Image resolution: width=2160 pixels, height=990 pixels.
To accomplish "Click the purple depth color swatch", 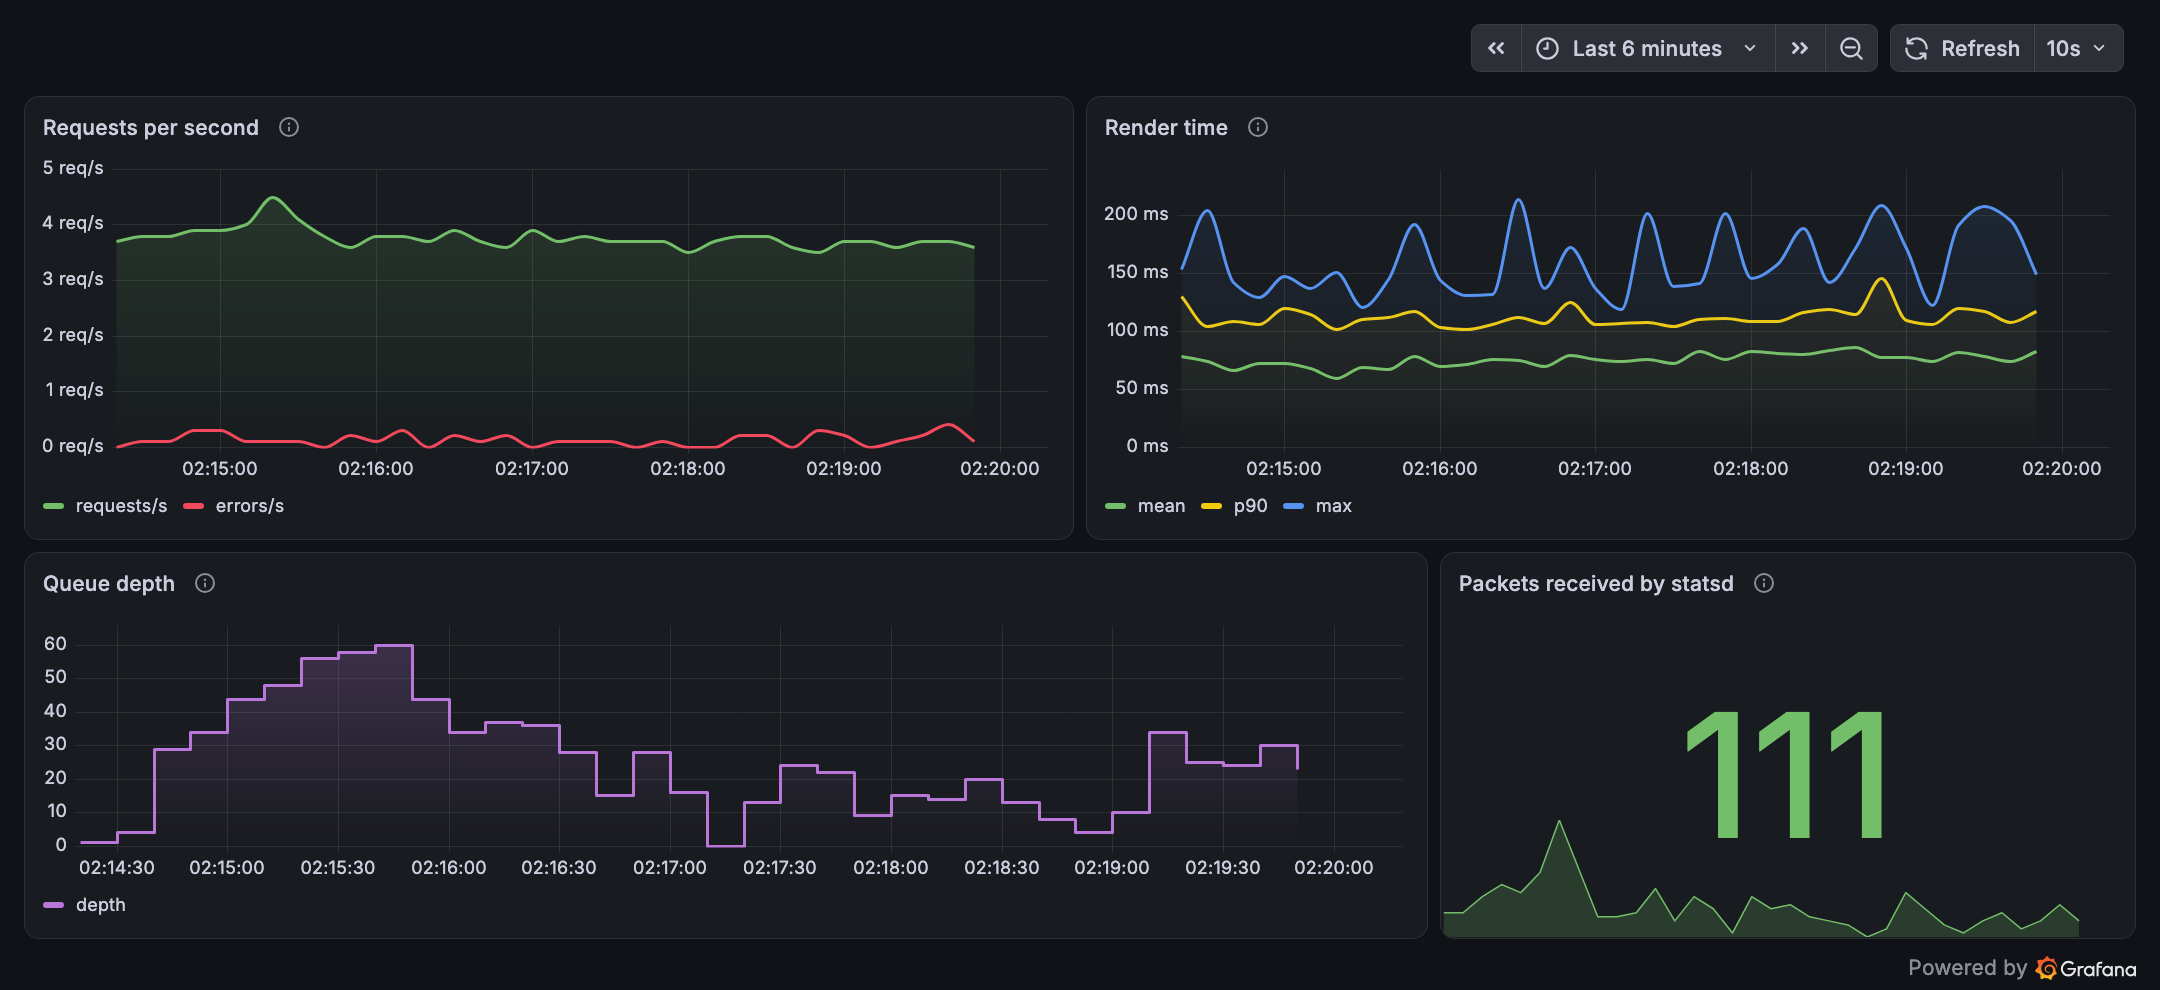I will pyautogui.click(x=54, y=905).
